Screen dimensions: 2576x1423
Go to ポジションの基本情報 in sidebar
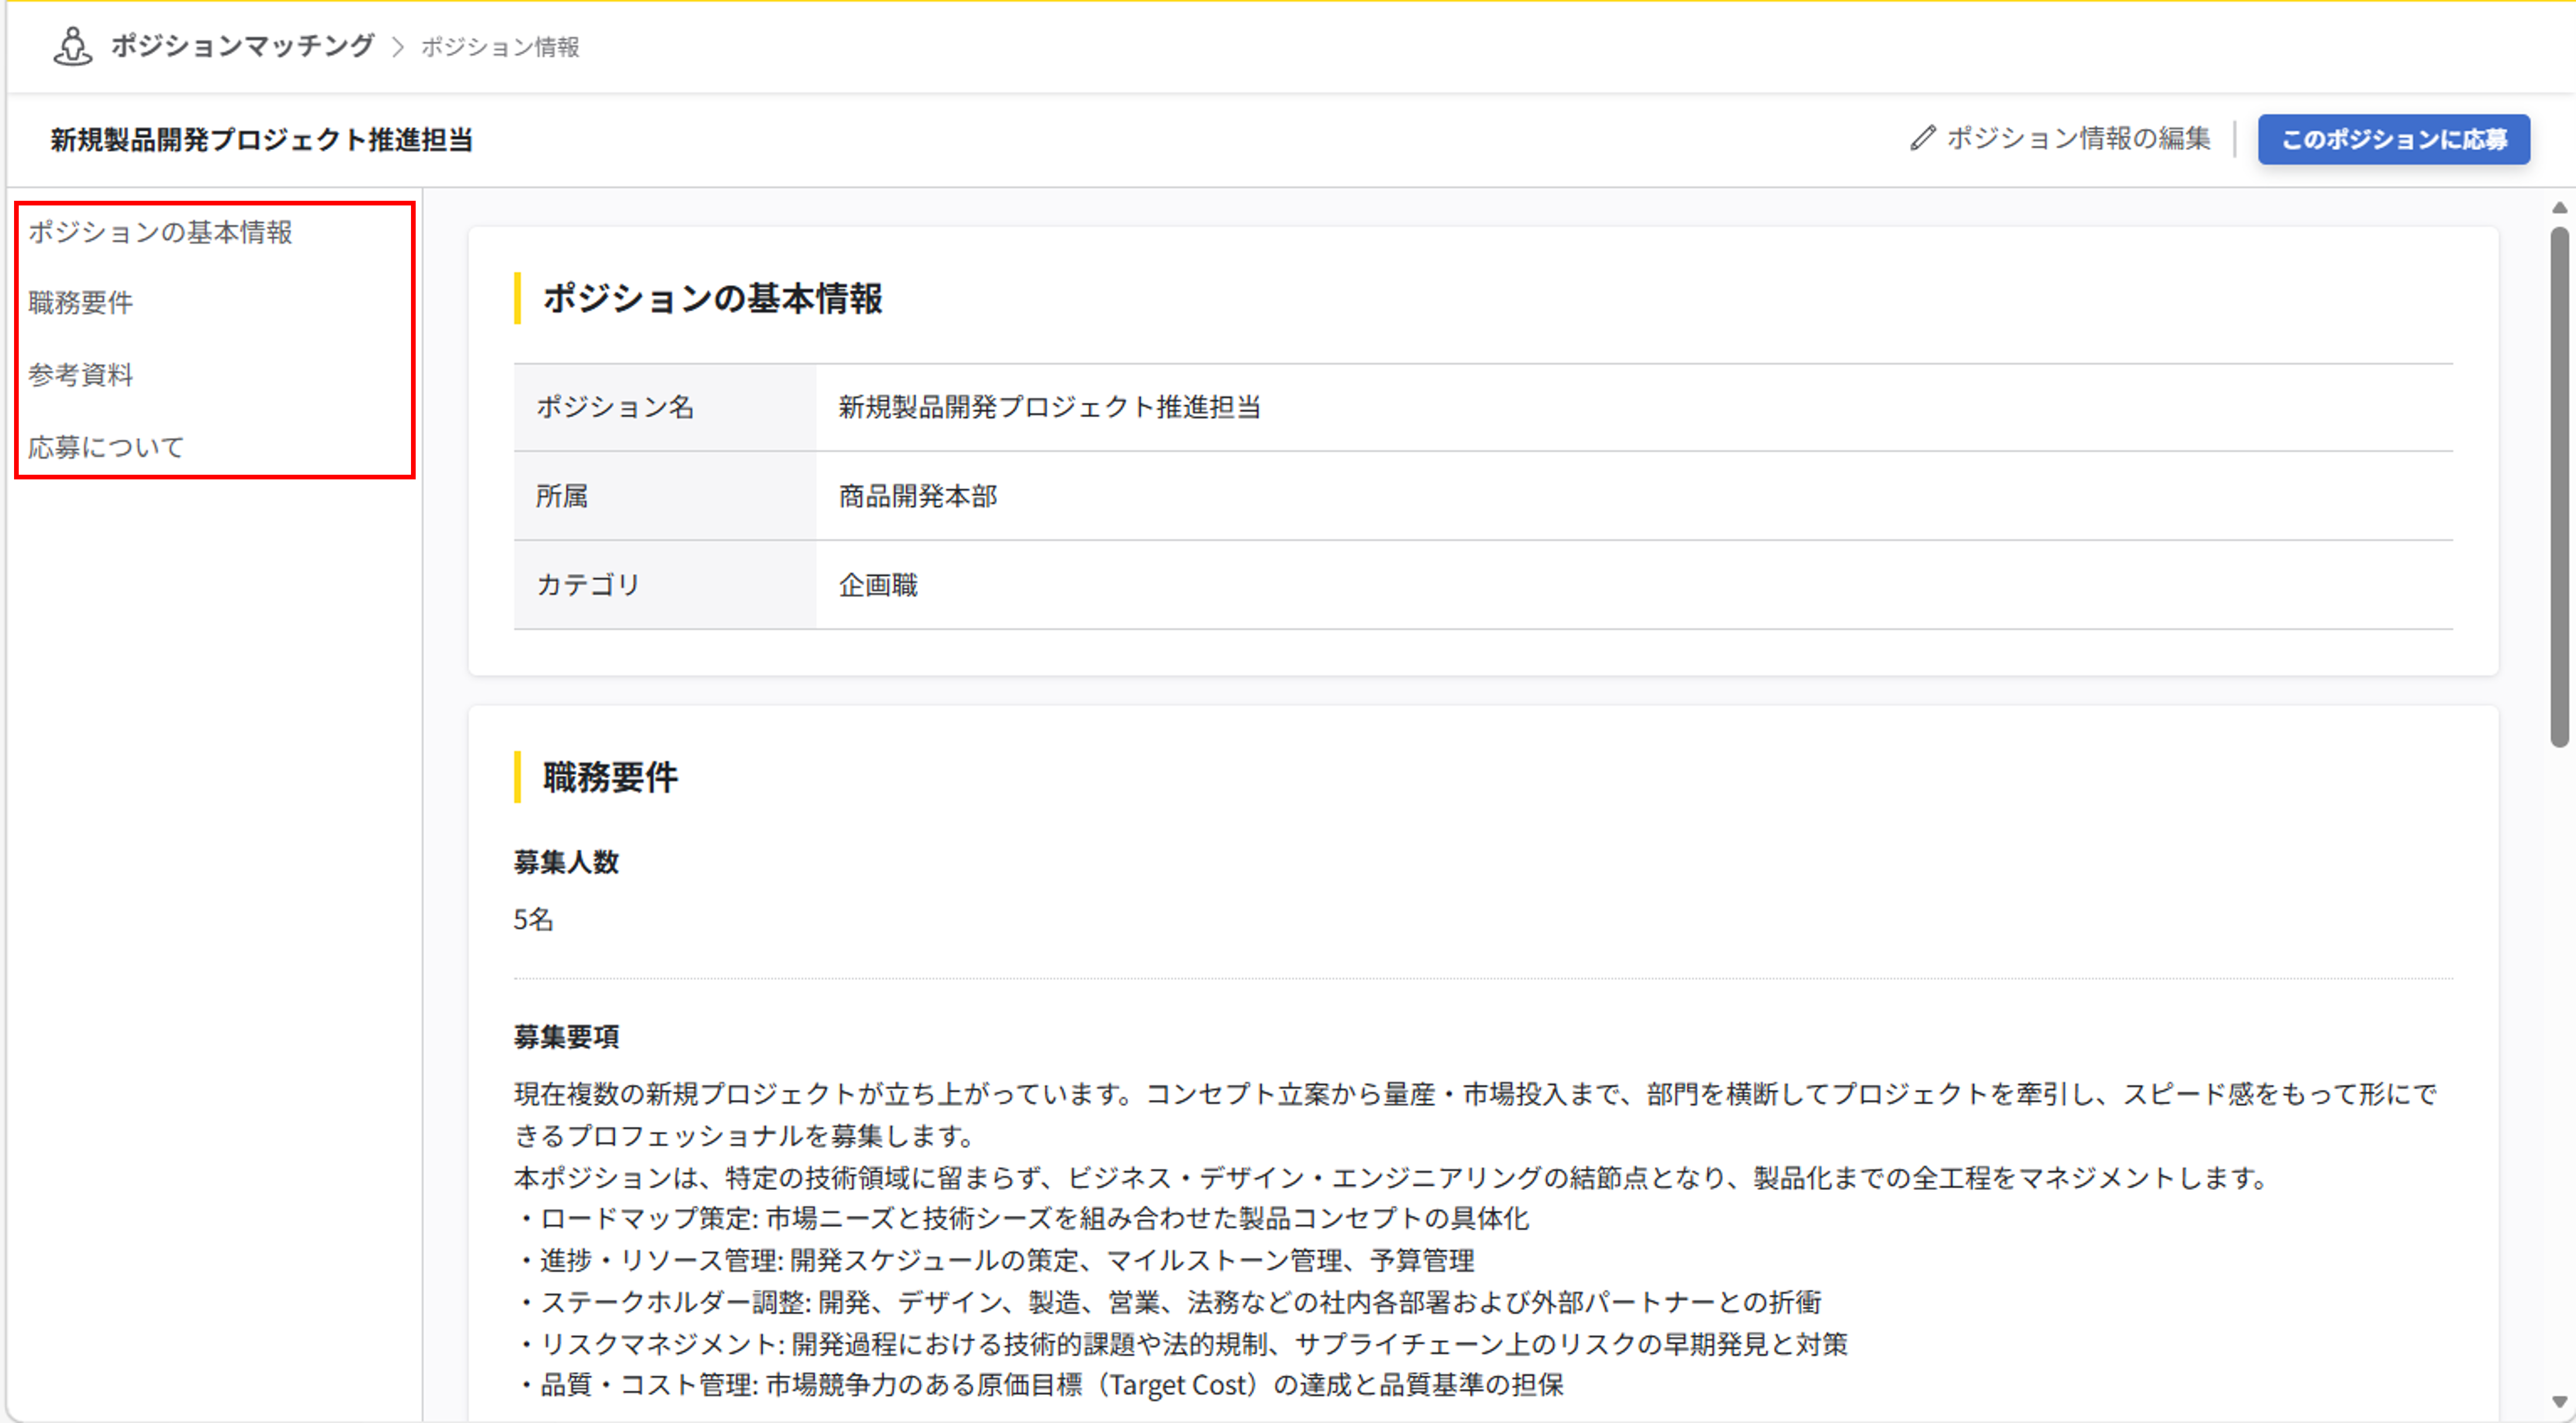coord(160,232)
